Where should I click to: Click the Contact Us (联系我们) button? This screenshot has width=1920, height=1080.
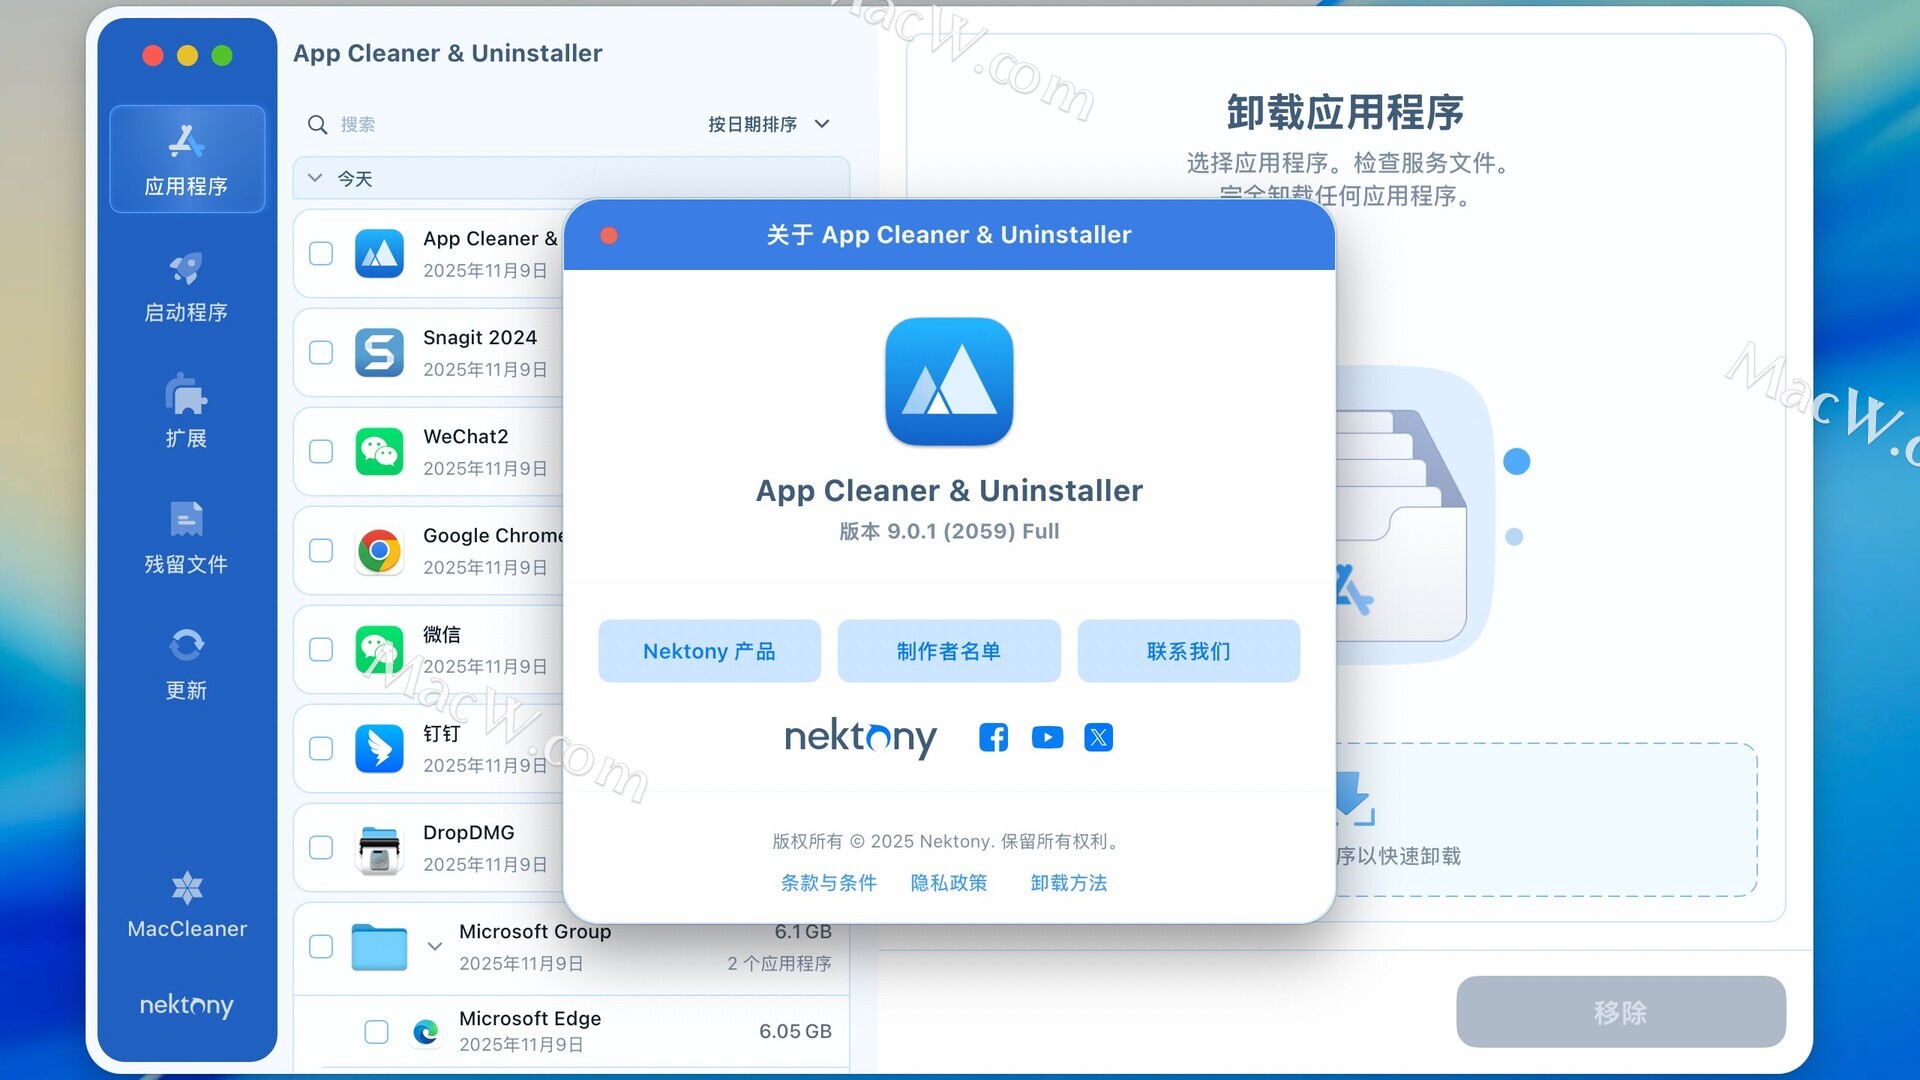pos(1188,651)
